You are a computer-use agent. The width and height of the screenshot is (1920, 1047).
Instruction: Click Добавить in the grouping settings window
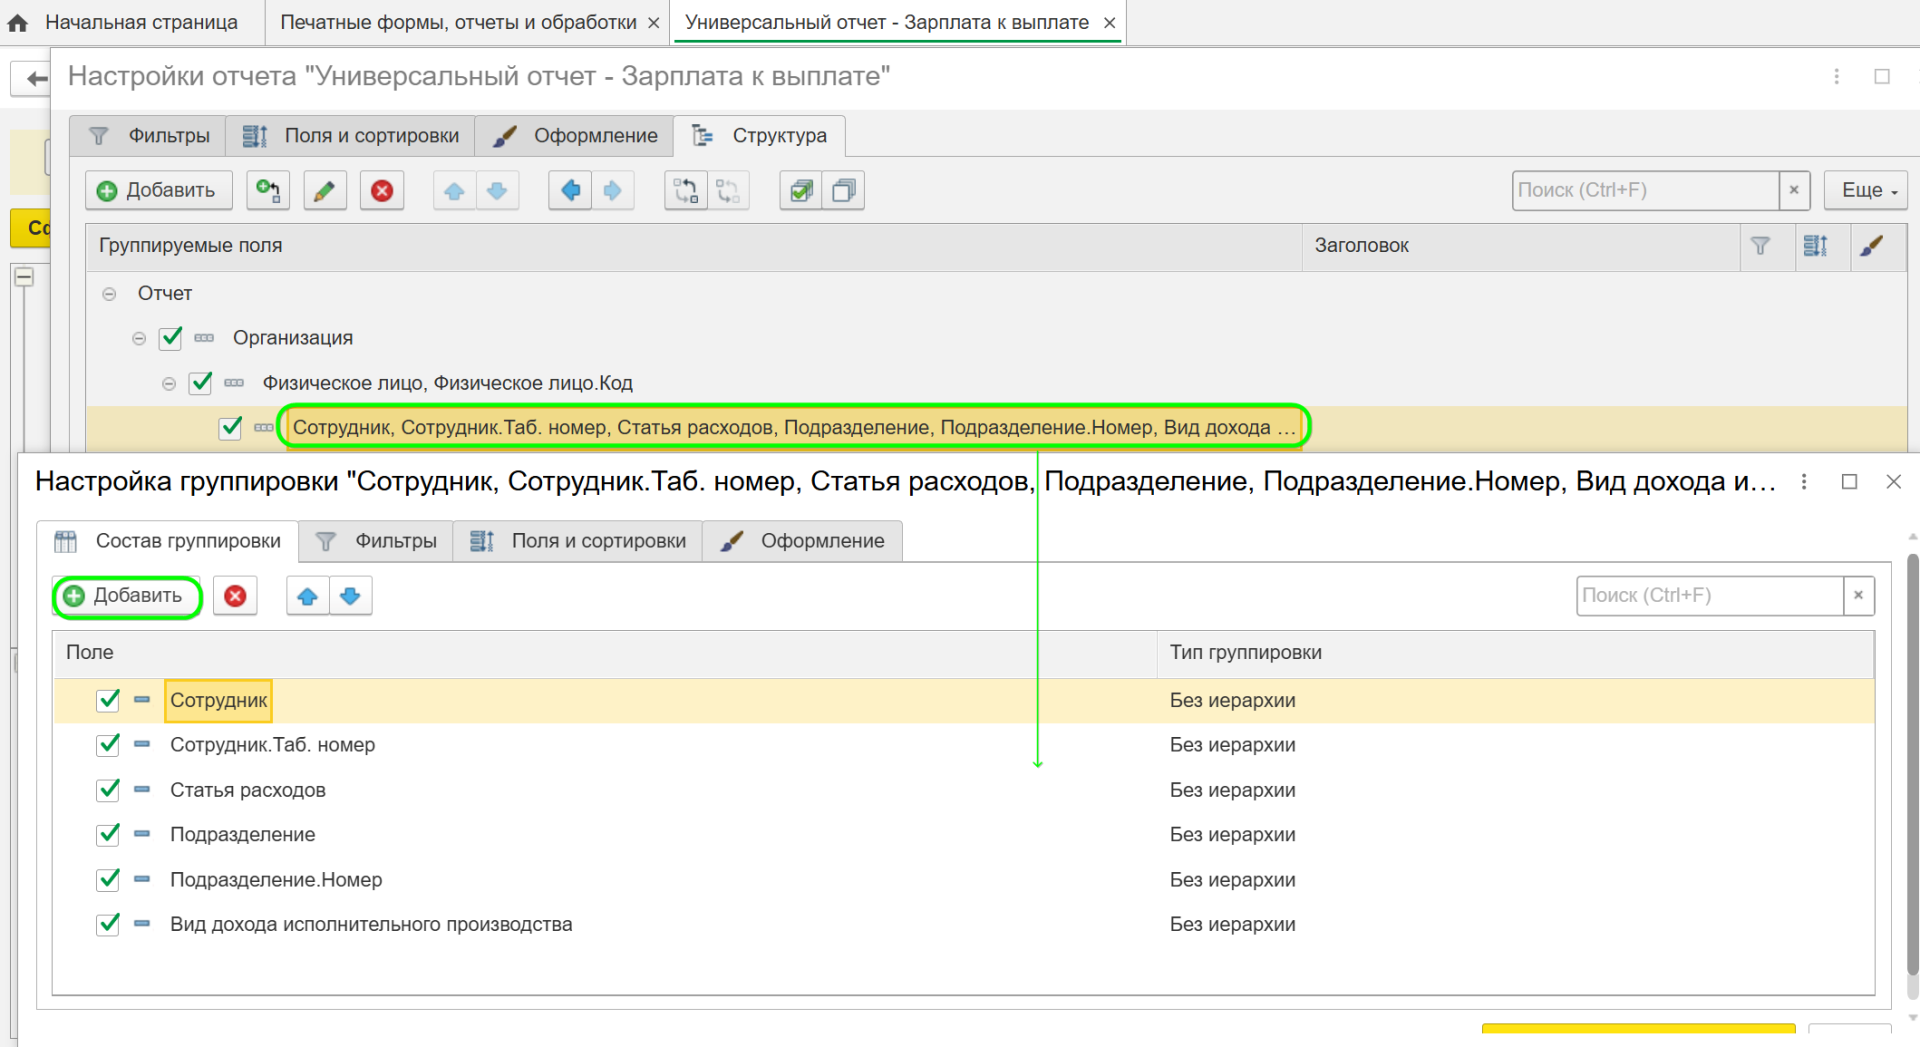(x=126, y=596)
